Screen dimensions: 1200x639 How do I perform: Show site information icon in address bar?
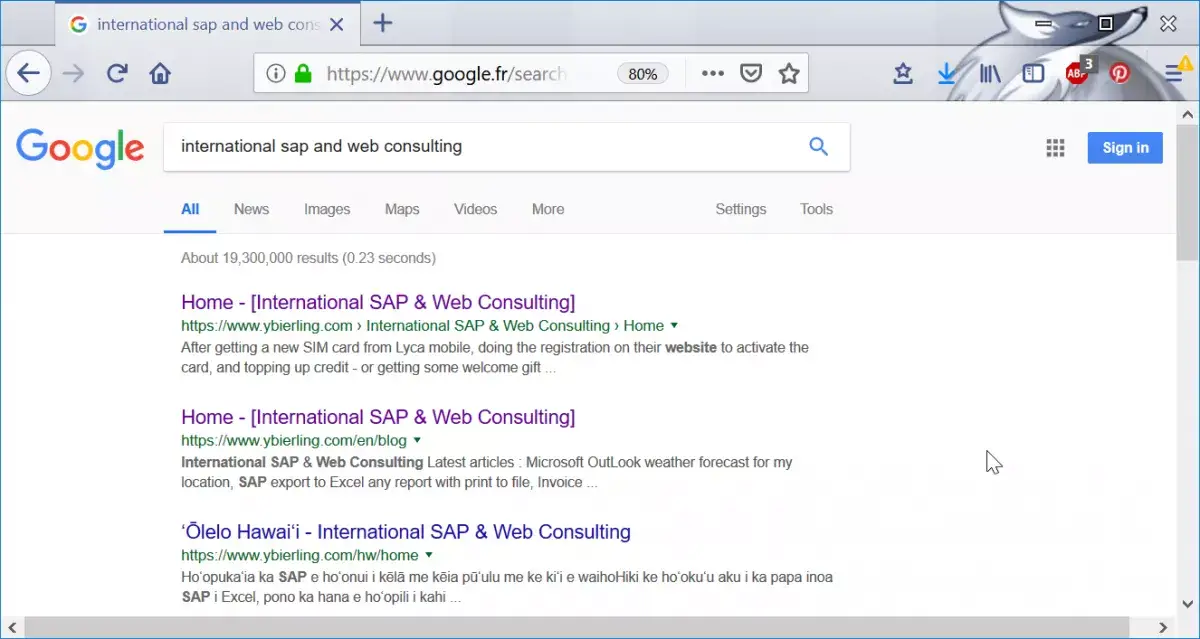click(276, 73)
